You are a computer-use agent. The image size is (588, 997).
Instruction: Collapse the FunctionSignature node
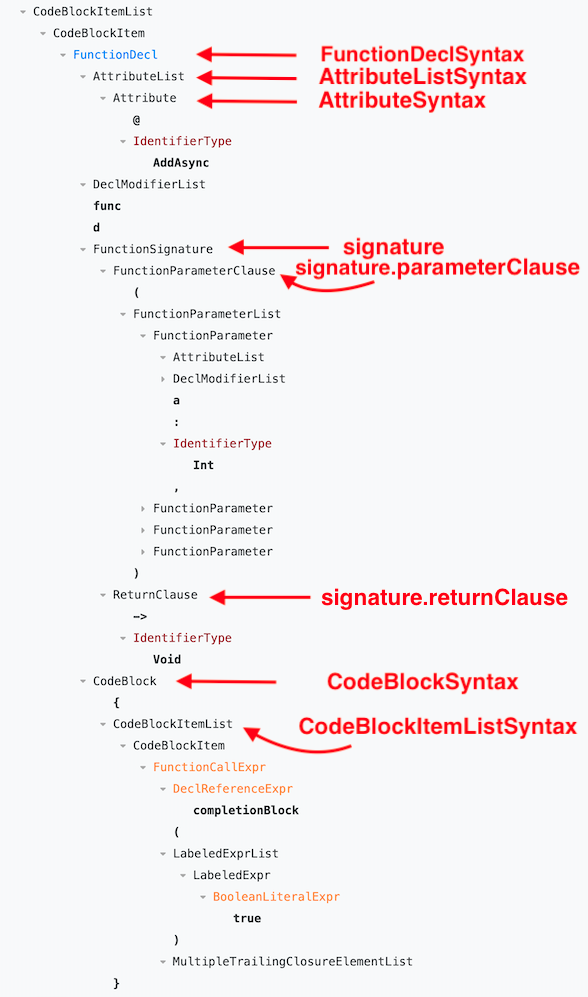click(x=82, y=249)
